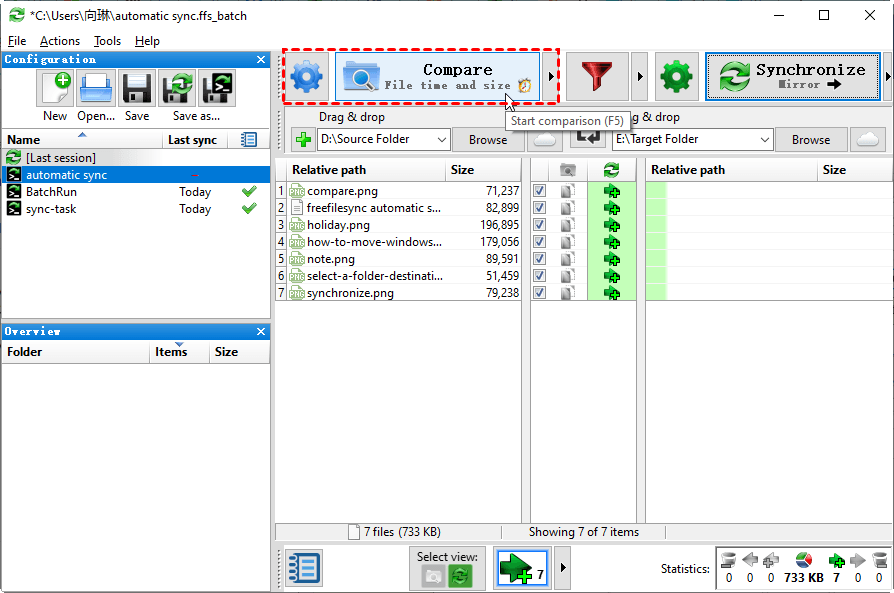Screen dimensions: 894x593
Task: Uncheck the freefilesync automatic s... row checkbox
Action: tap(539, 208)
